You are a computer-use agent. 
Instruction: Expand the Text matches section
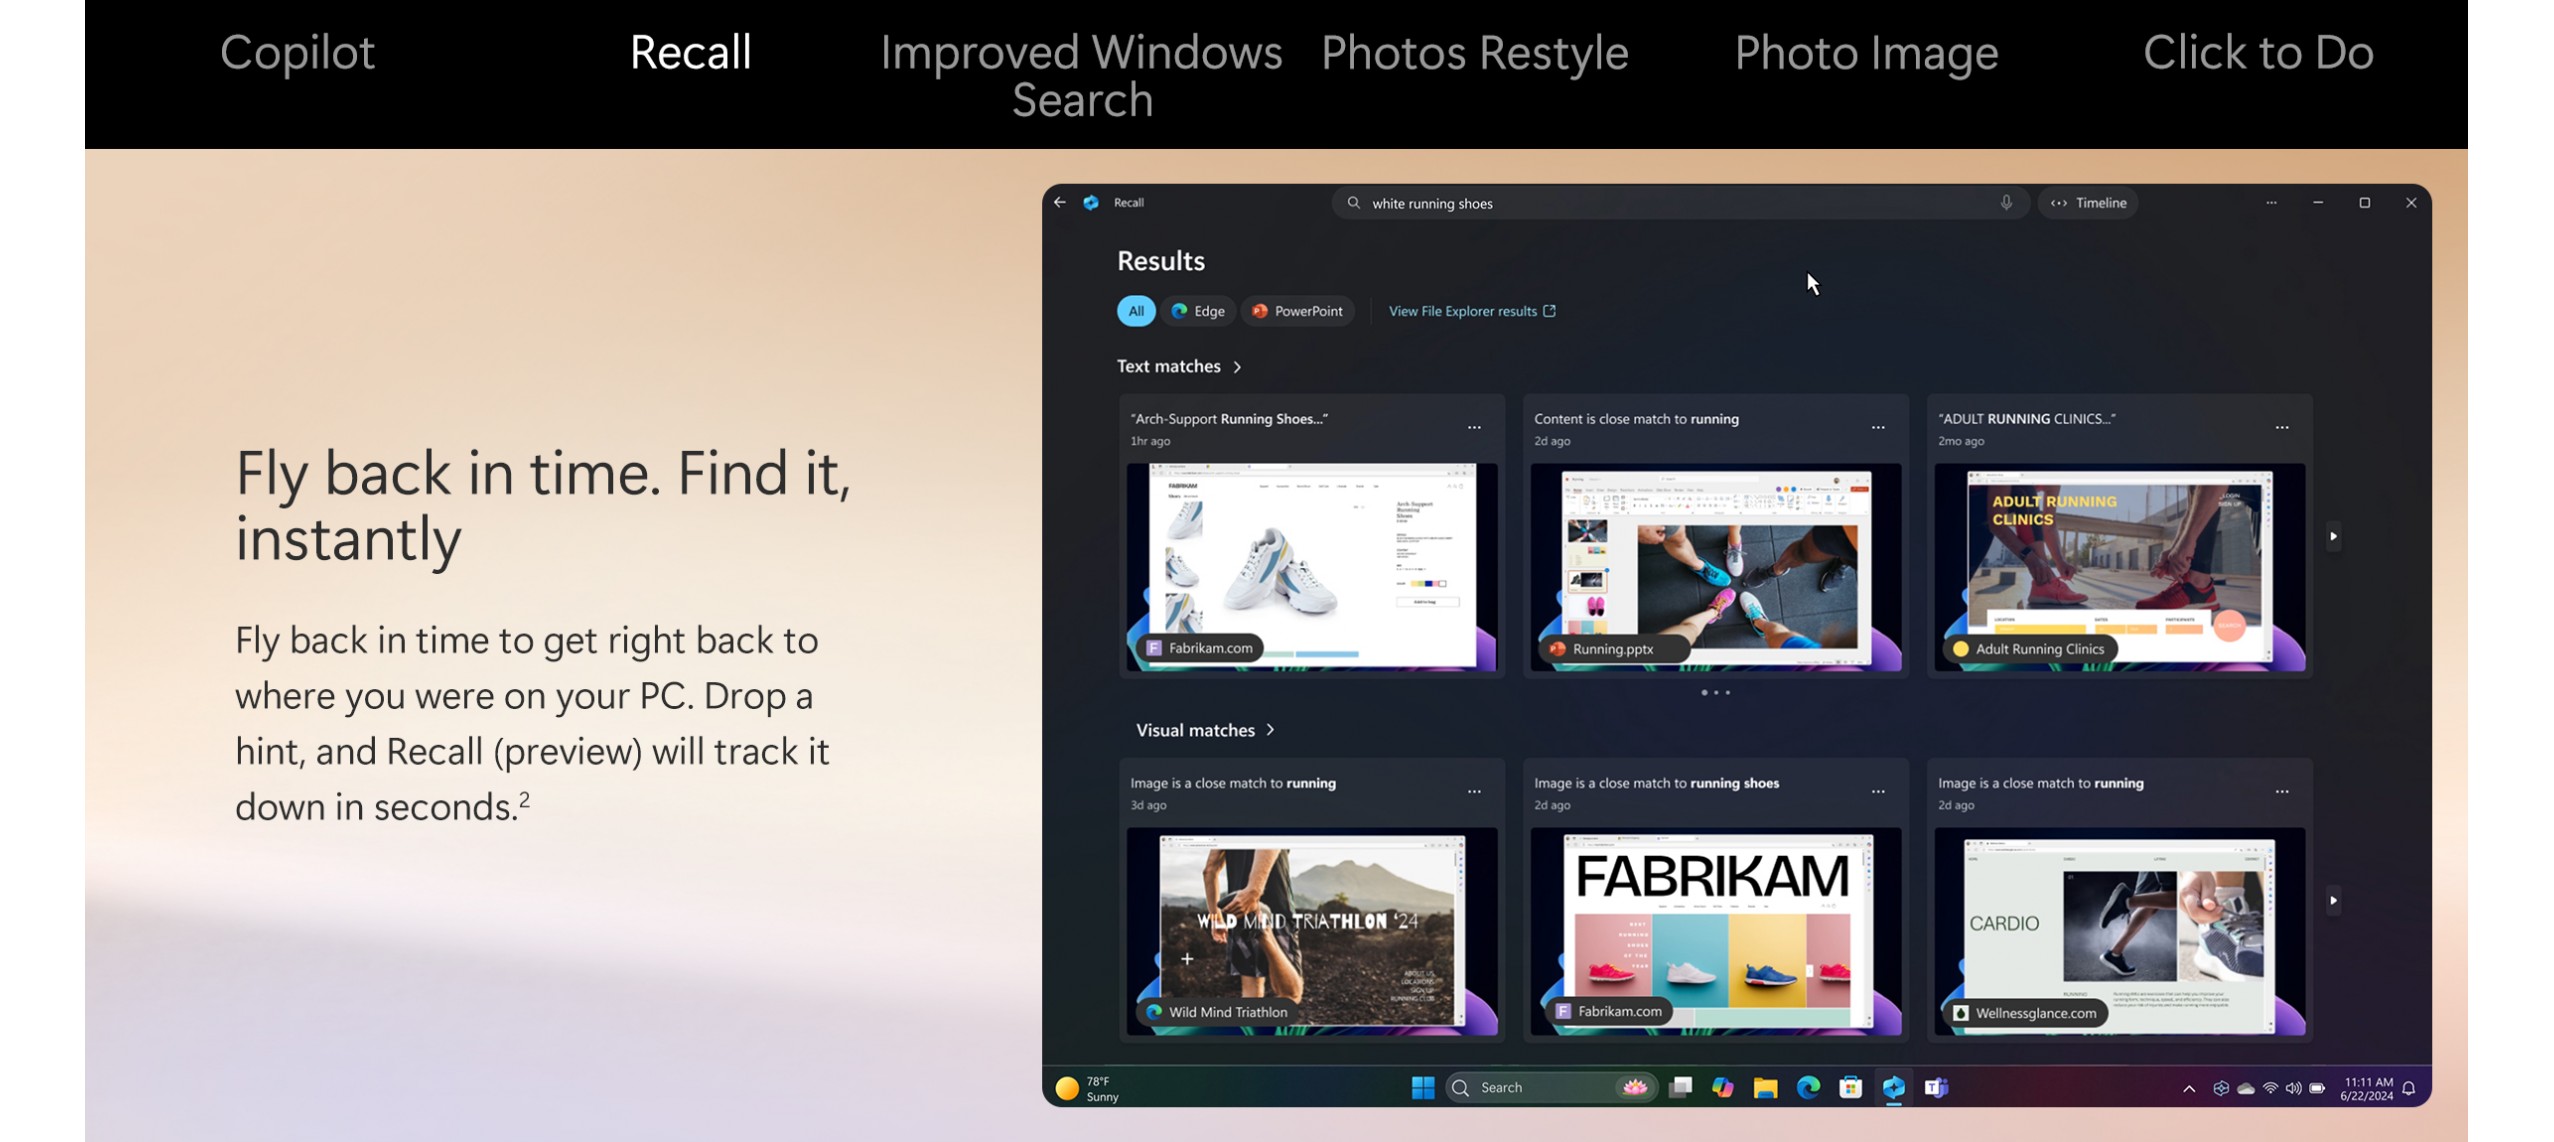pyautogui.click(x=1180, y=367)
